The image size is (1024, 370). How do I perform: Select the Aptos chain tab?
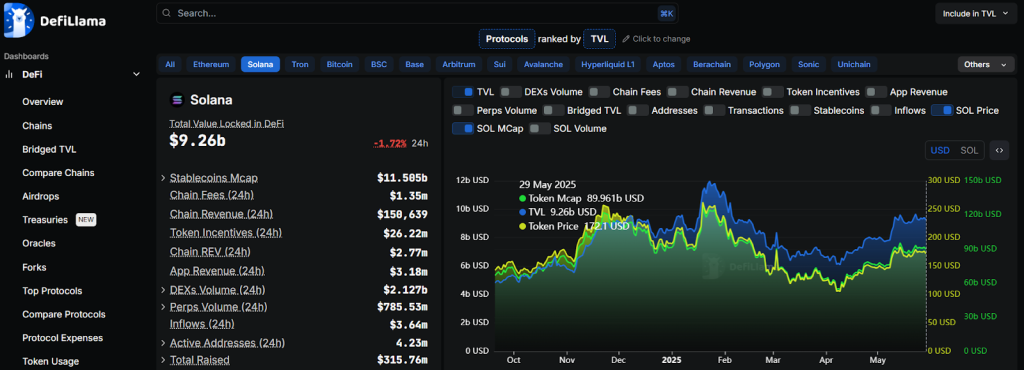664,64
